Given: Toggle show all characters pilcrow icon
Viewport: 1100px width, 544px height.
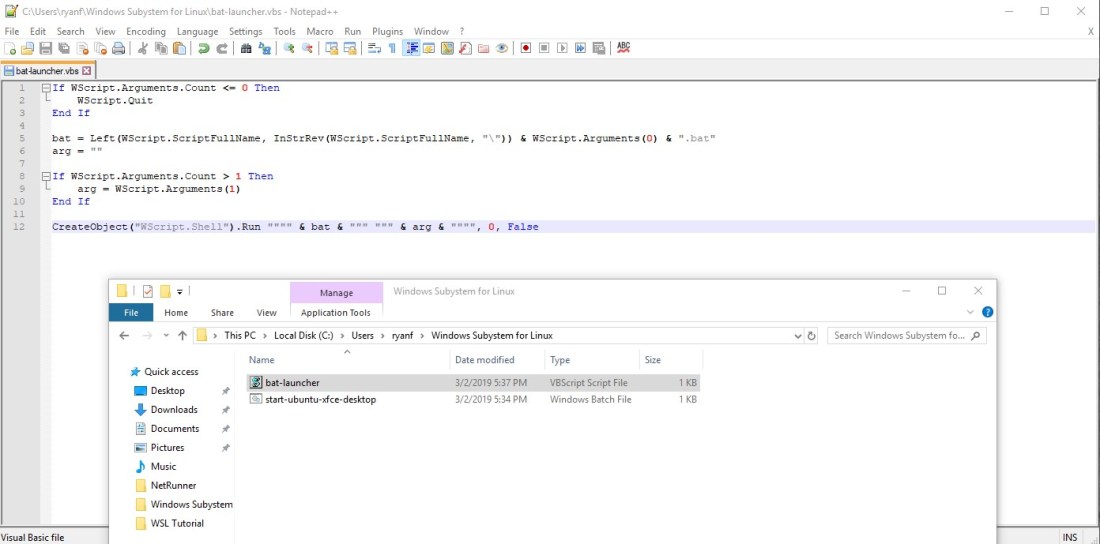Looking at the screenshot, I should [392, 48].
